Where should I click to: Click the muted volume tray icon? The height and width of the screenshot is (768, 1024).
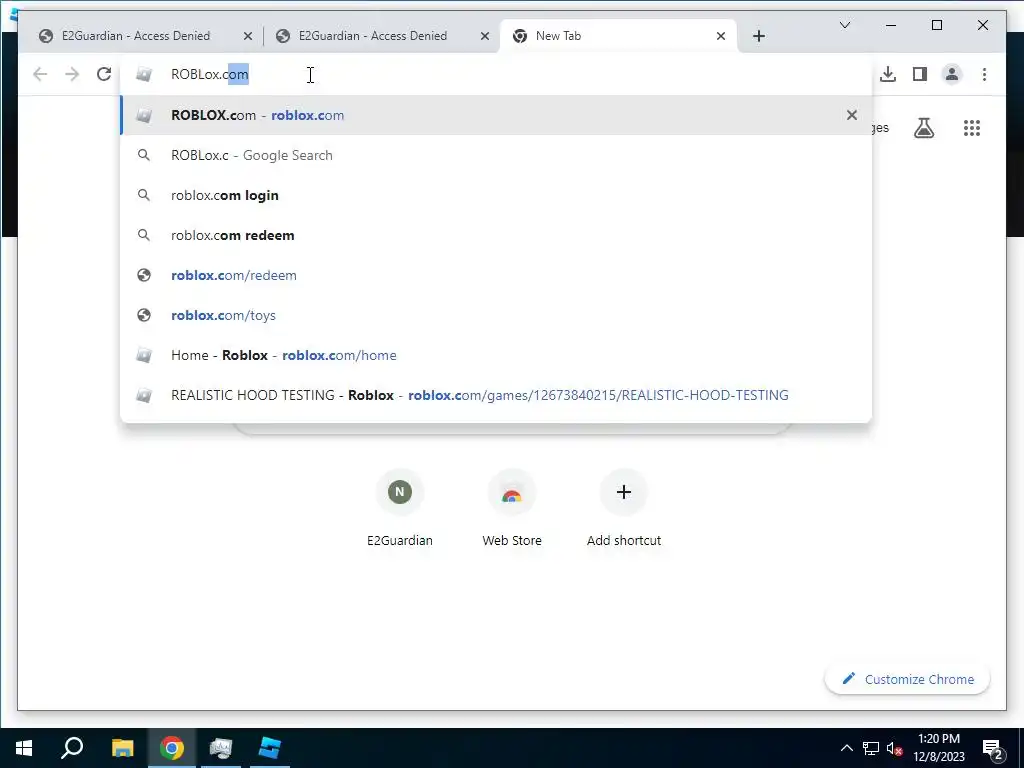pyautogui.click(x=894, y=748)
